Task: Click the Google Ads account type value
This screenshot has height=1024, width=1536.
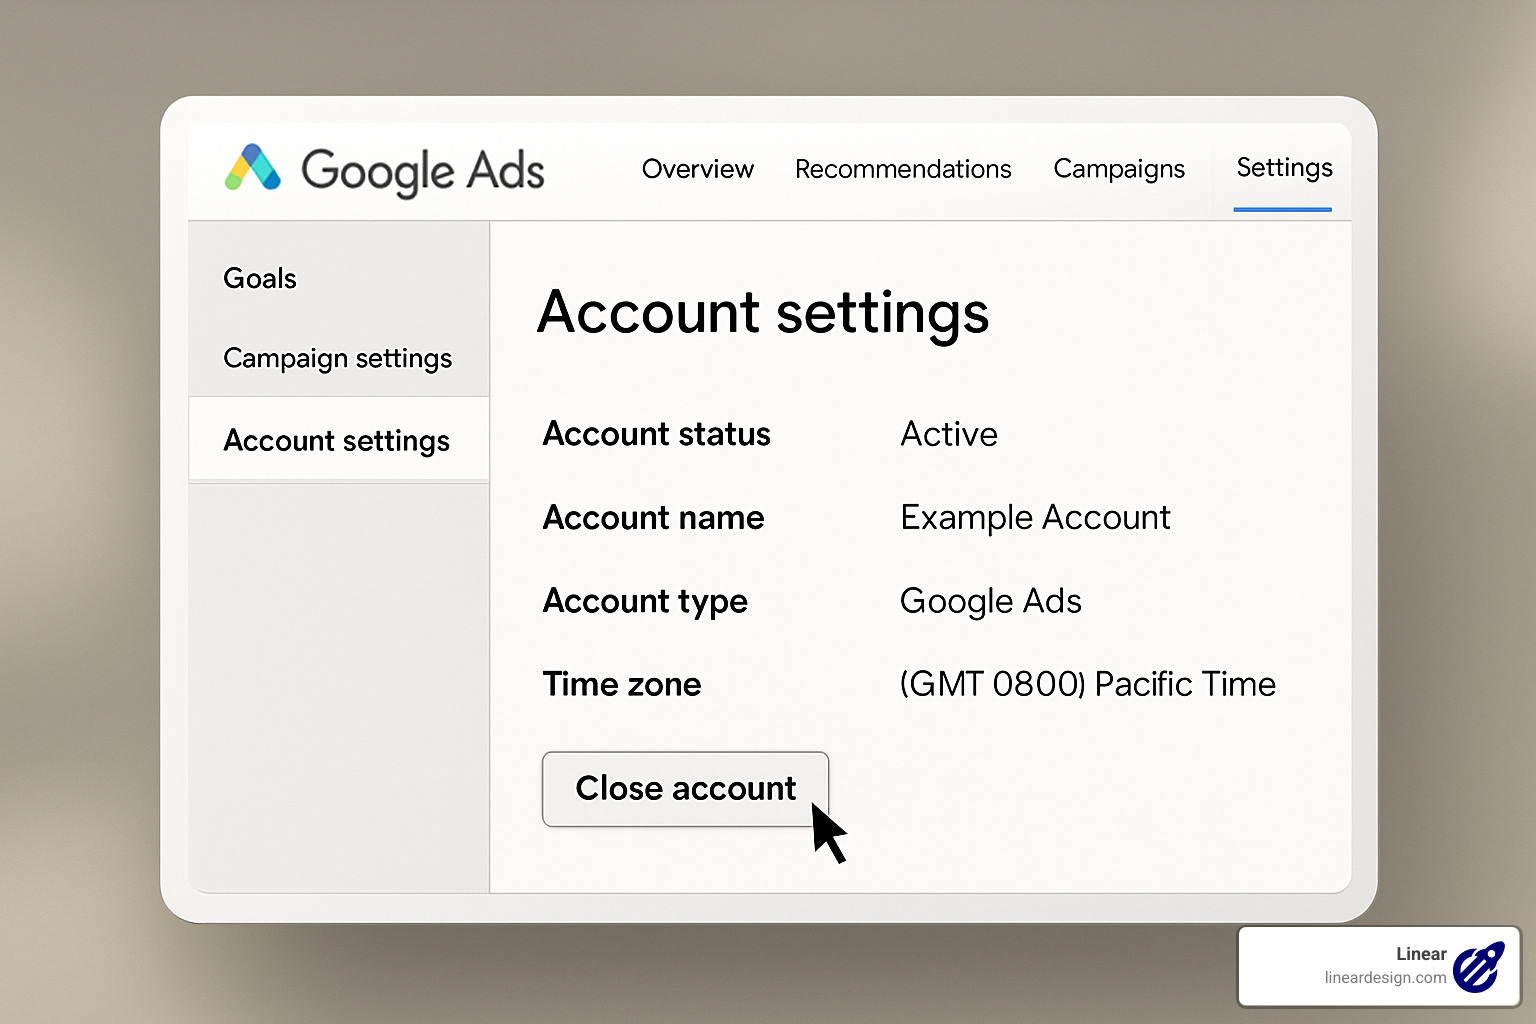Action: [x=990, y=601]
